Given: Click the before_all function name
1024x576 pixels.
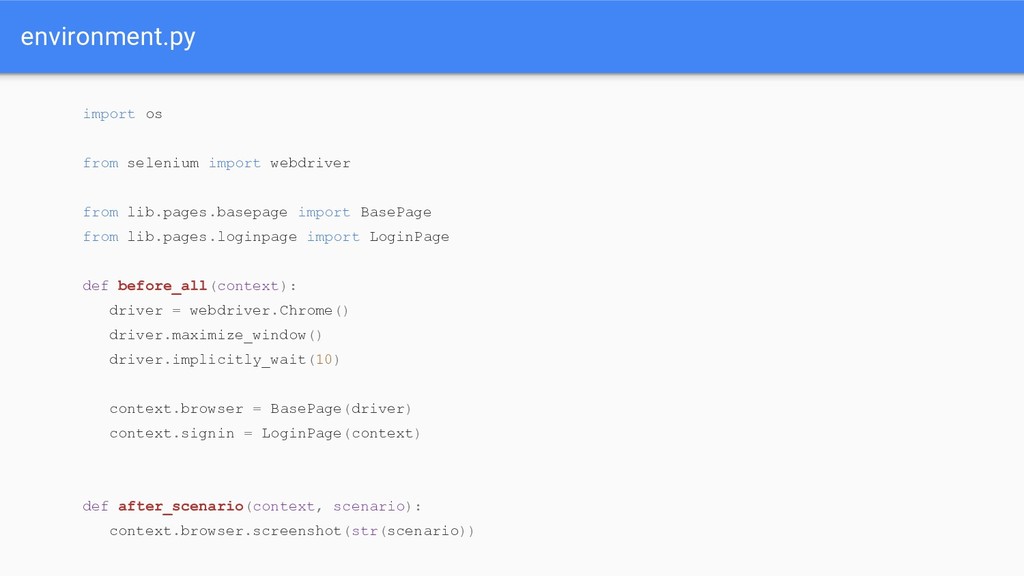Looking at the screenshot, I should point(162,286).
